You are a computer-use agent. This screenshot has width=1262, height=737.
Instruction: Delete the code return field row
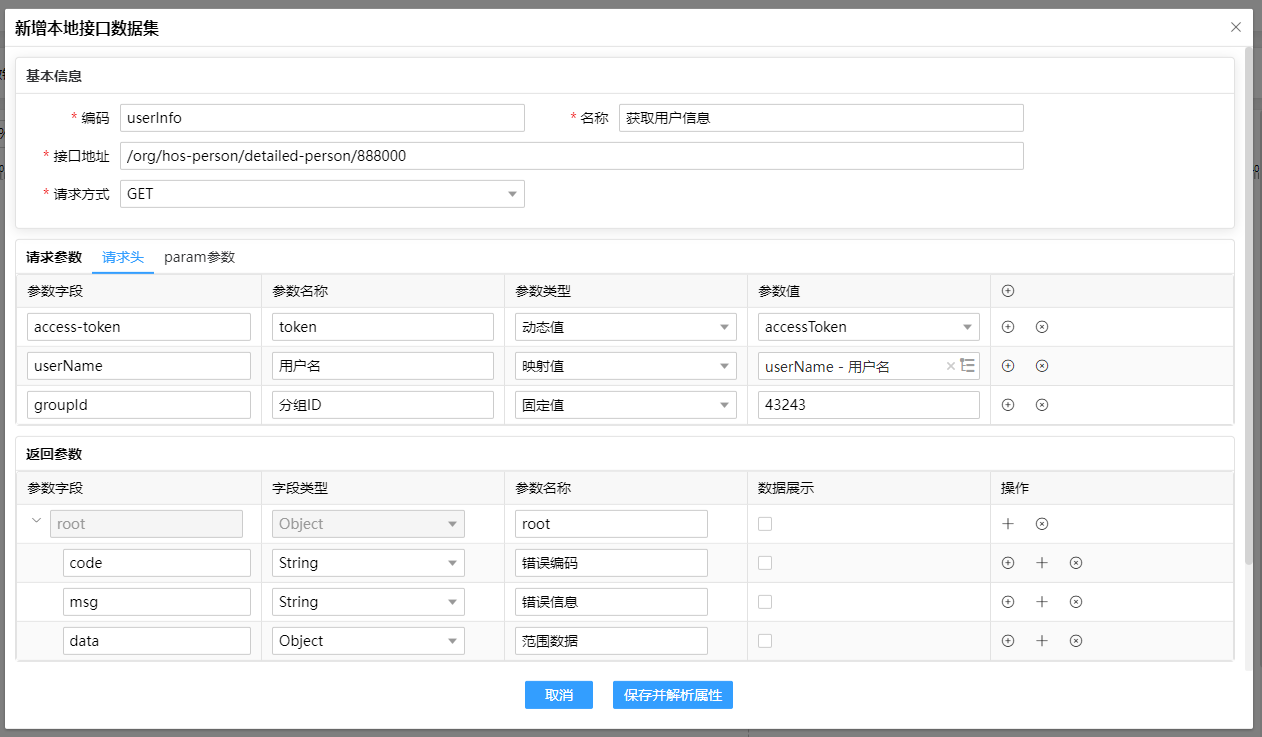click(1076, 563)
